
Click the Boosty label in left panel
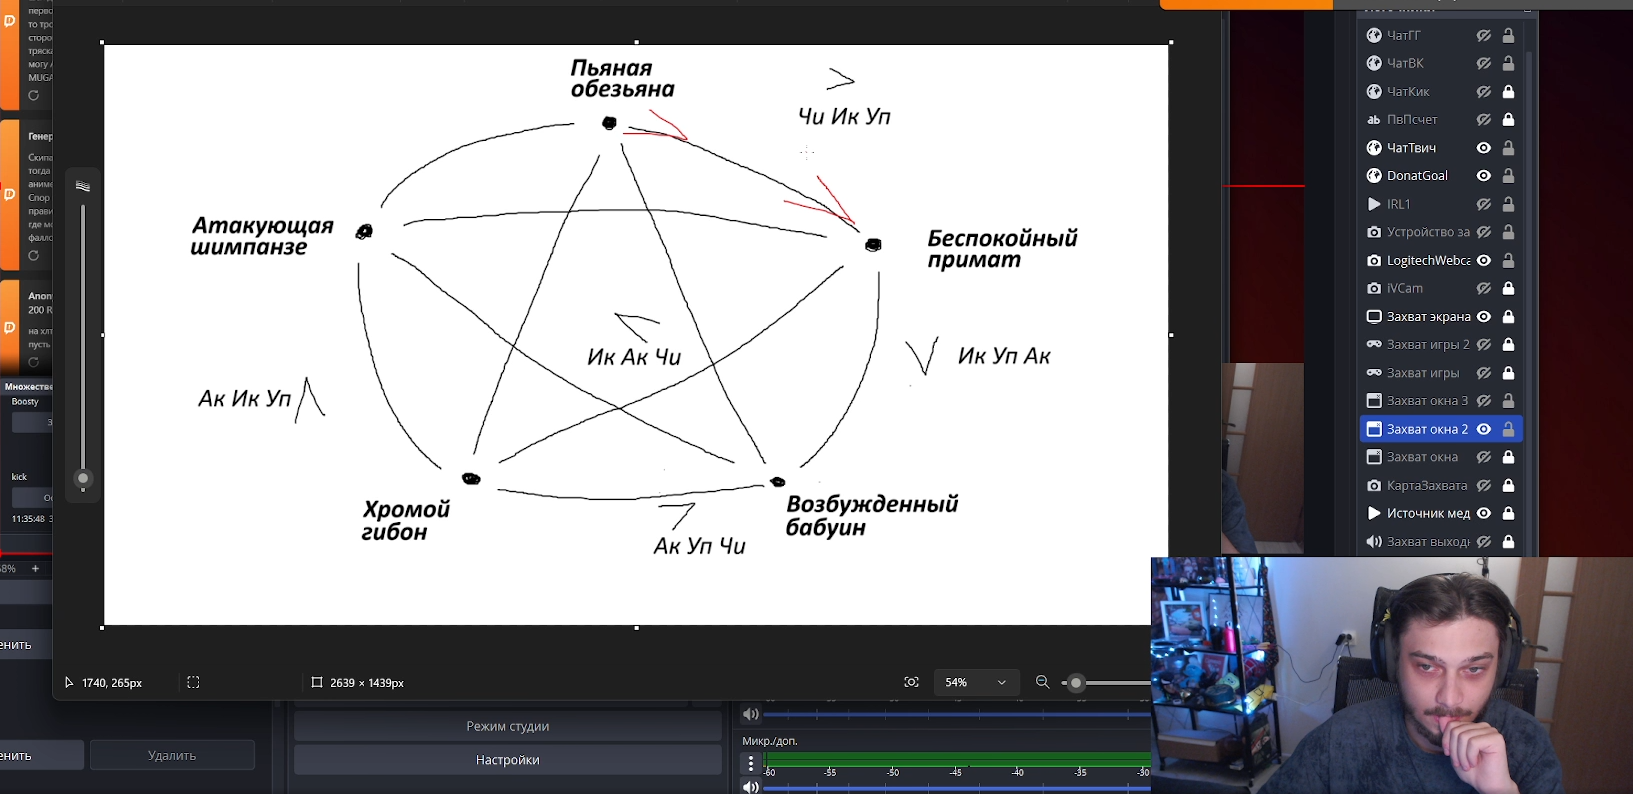25,402
